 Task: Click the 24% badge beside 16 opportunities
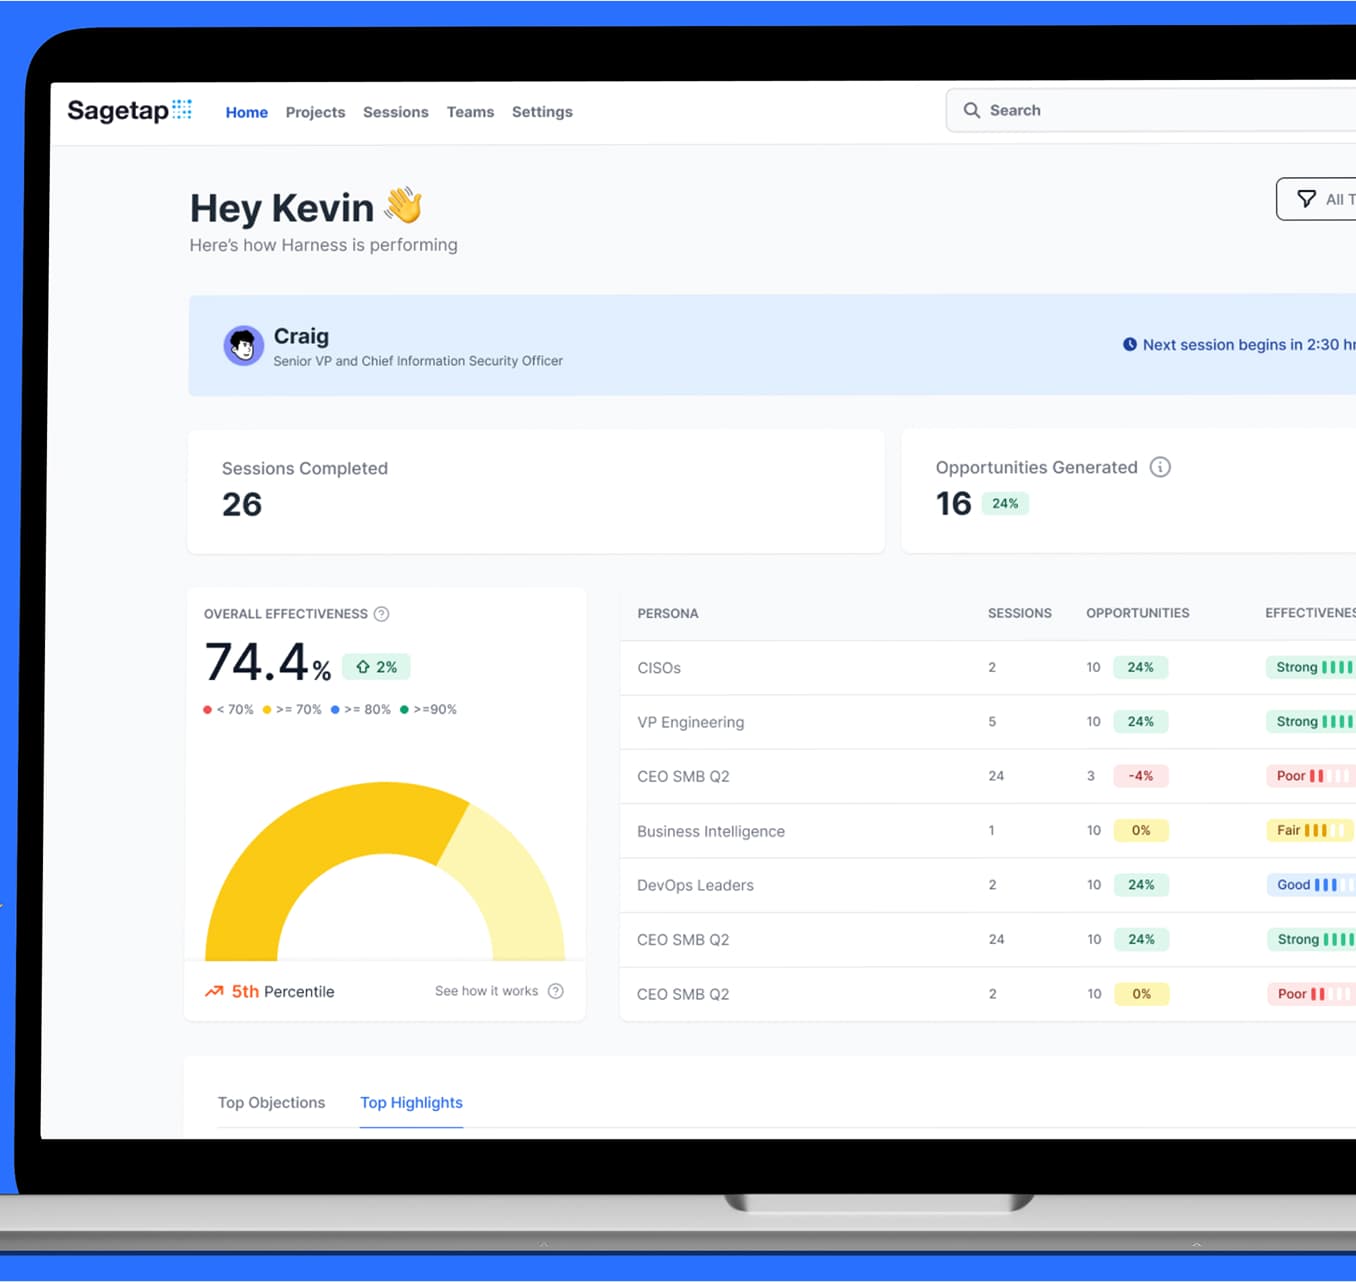(1005, 503)
